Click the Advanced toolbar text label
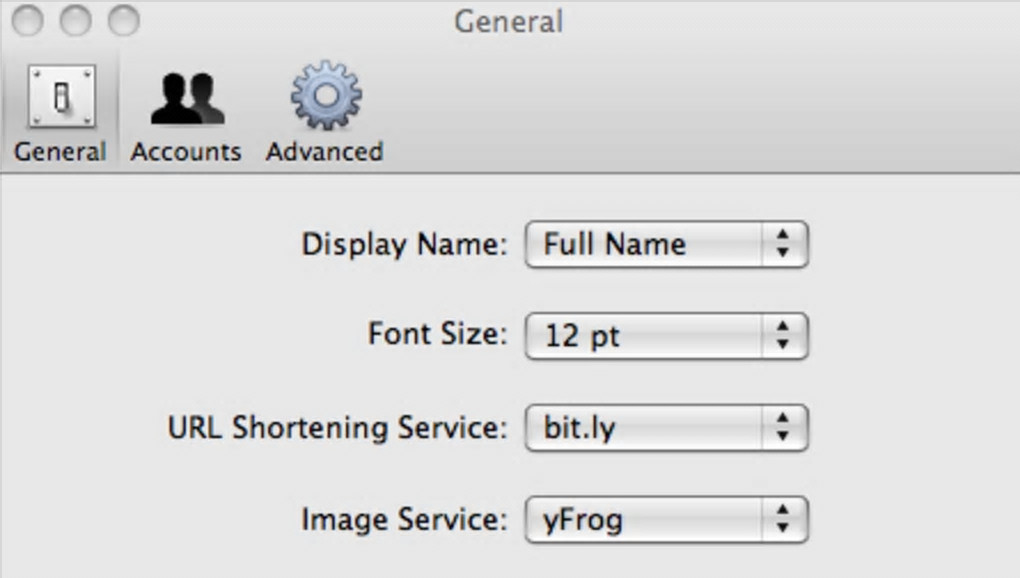The height and width of the screenshot is (578, 1020). pos(324,152)
